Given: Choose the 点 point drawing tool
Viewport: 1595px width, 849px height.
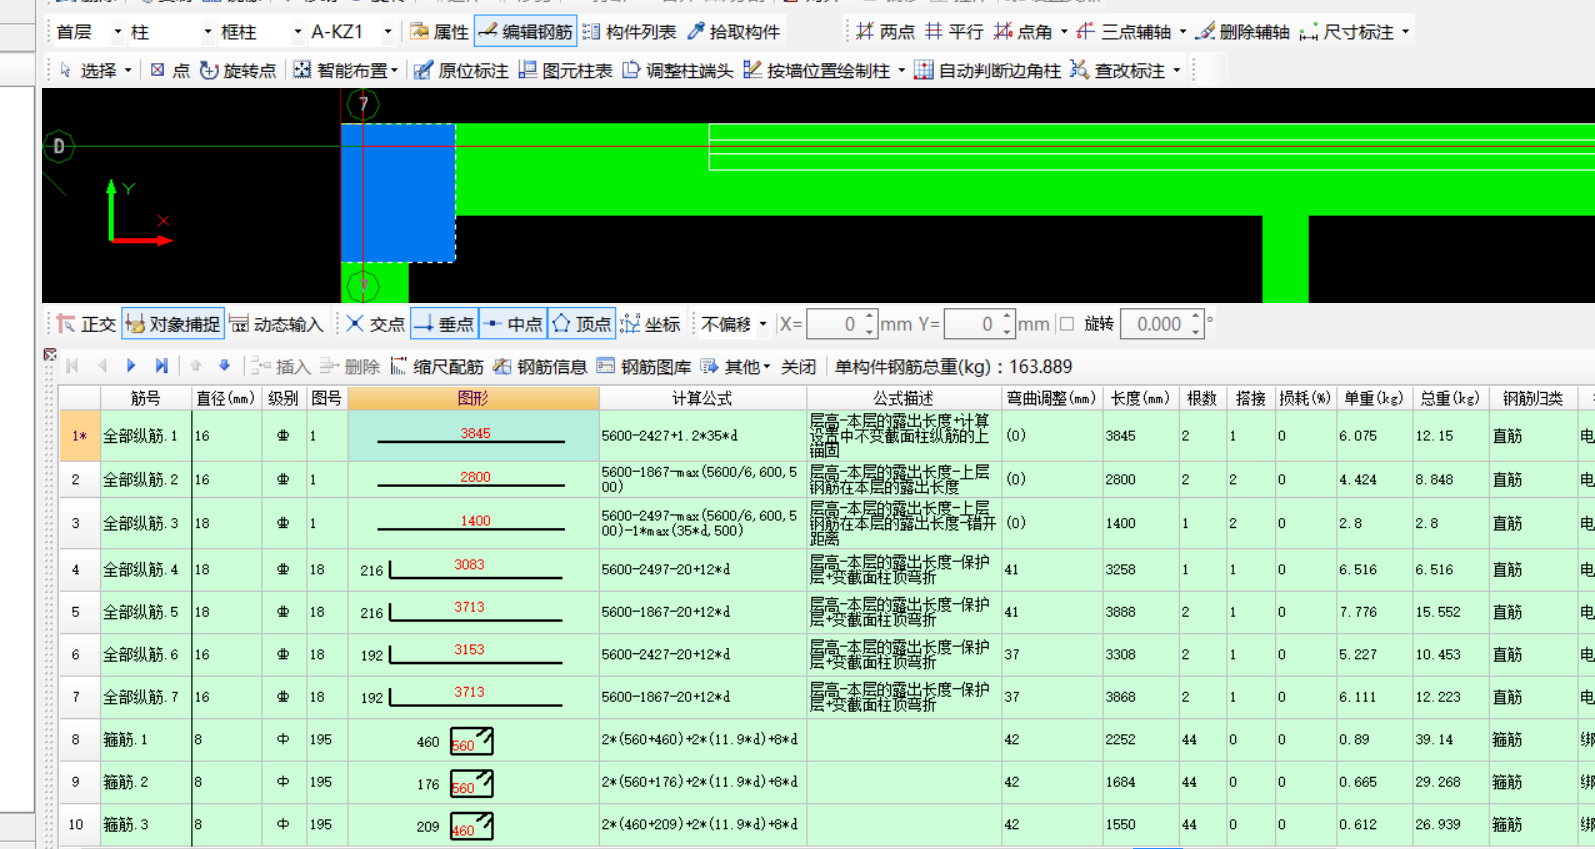Looking at the screenshot, I should (170, 70).
